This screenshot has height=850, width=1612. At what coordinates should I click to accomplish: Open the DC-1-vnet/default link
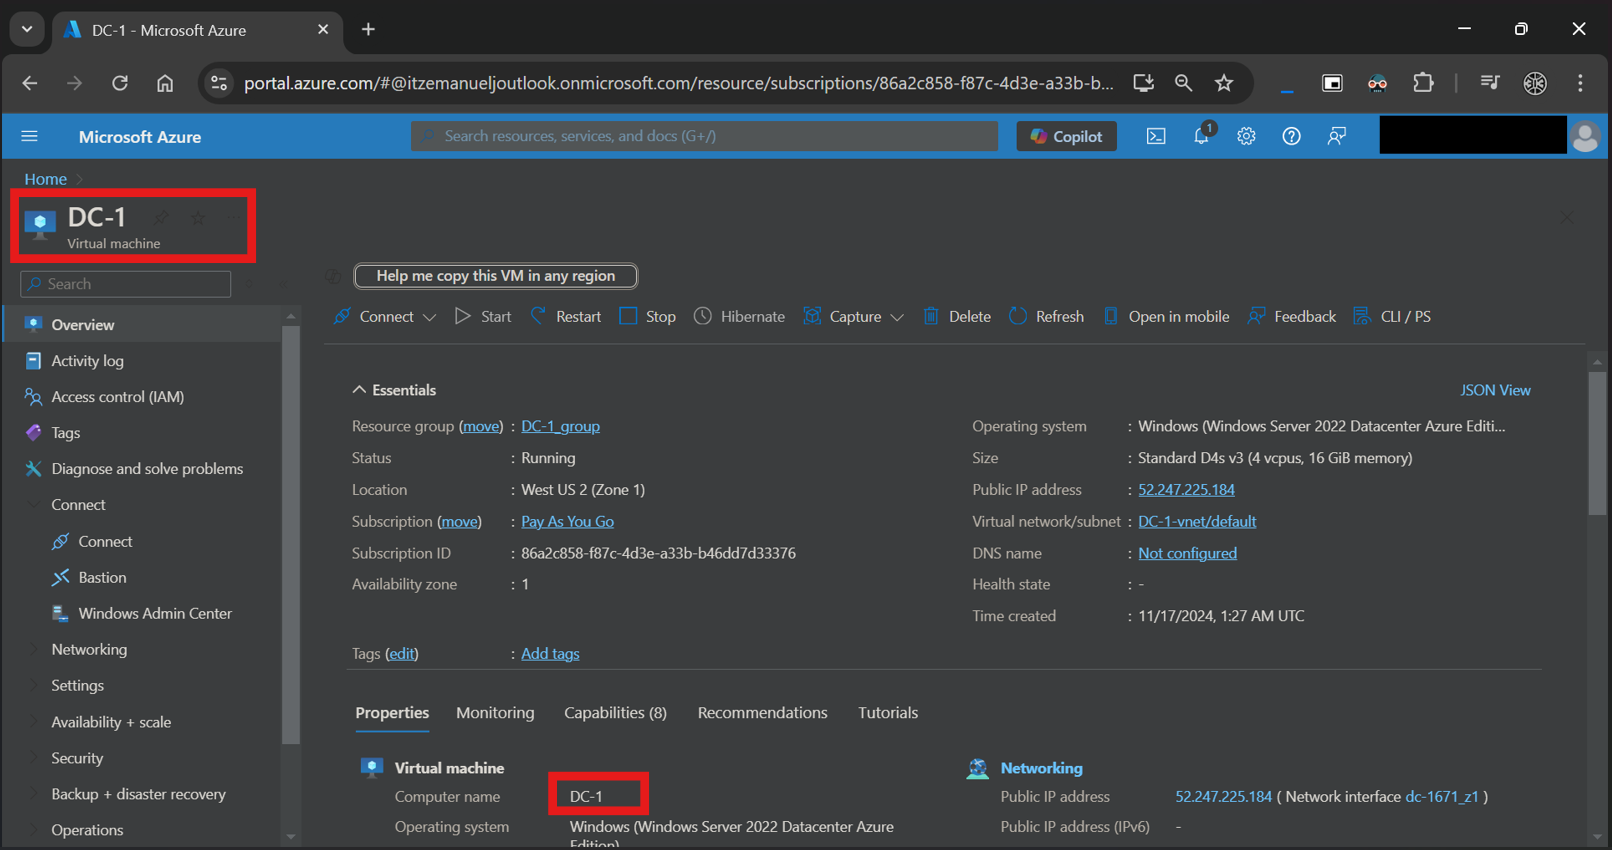coord(1197,522)
